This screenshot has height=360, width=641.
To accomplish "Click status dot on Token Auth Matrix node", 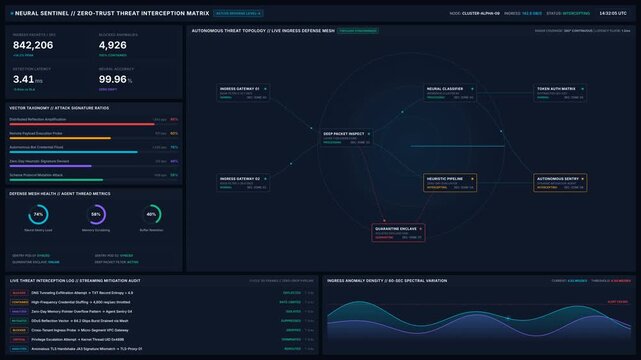I will 583,89.
